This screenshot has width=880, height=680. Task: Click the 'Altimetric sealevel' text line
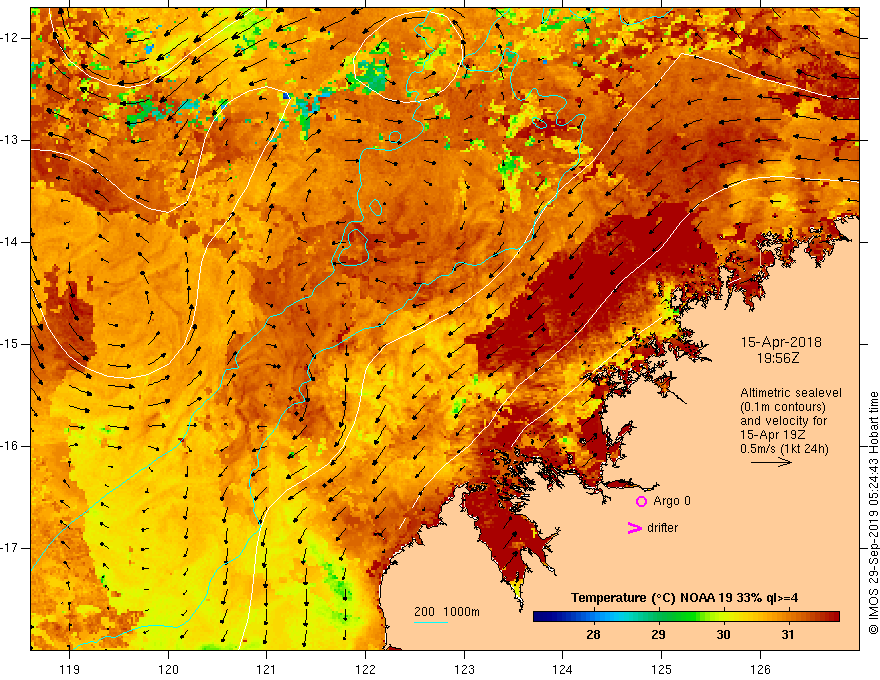click(791, 393)
